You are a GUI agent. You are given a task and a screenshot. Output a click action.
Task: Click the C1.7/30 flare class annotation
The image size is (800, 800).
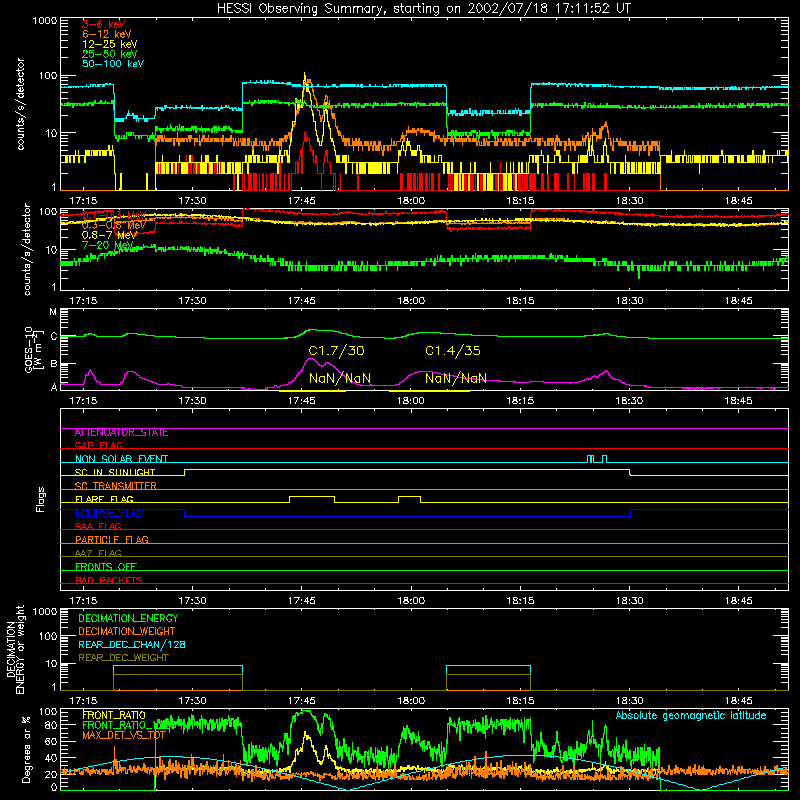pyautogui.click(x=336, y=351)
